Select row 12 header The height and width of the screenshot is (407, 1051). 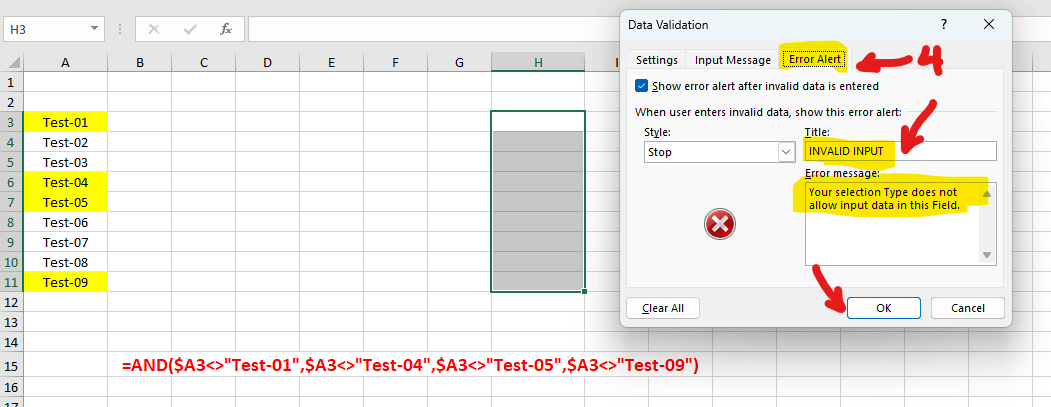click(x=11, y=302)
